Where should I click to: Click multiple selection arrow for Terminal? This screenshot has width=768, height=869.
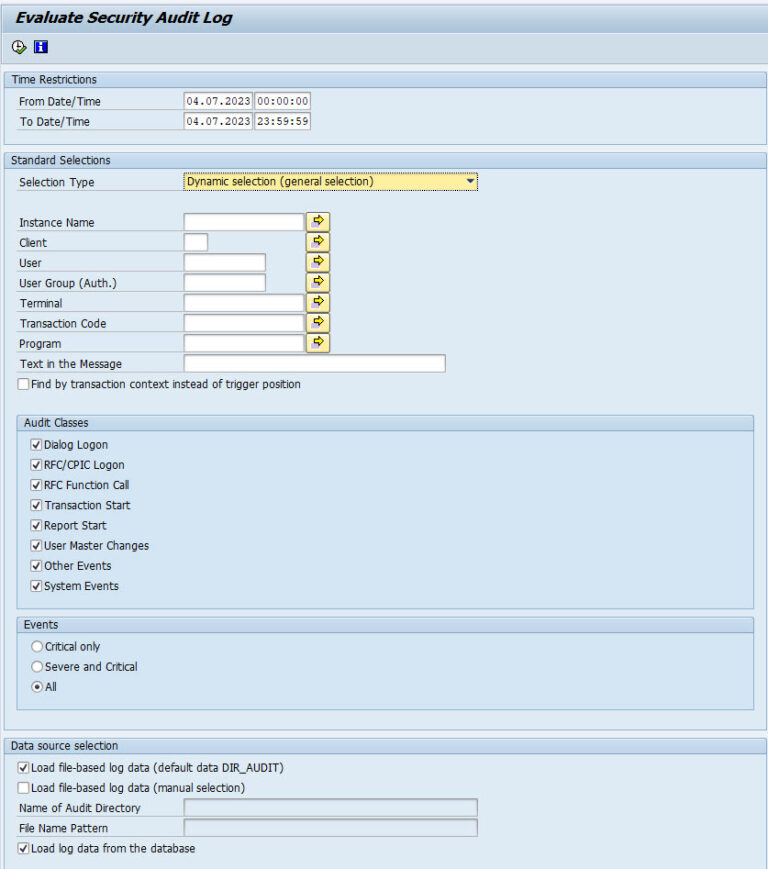pos(318,303)
